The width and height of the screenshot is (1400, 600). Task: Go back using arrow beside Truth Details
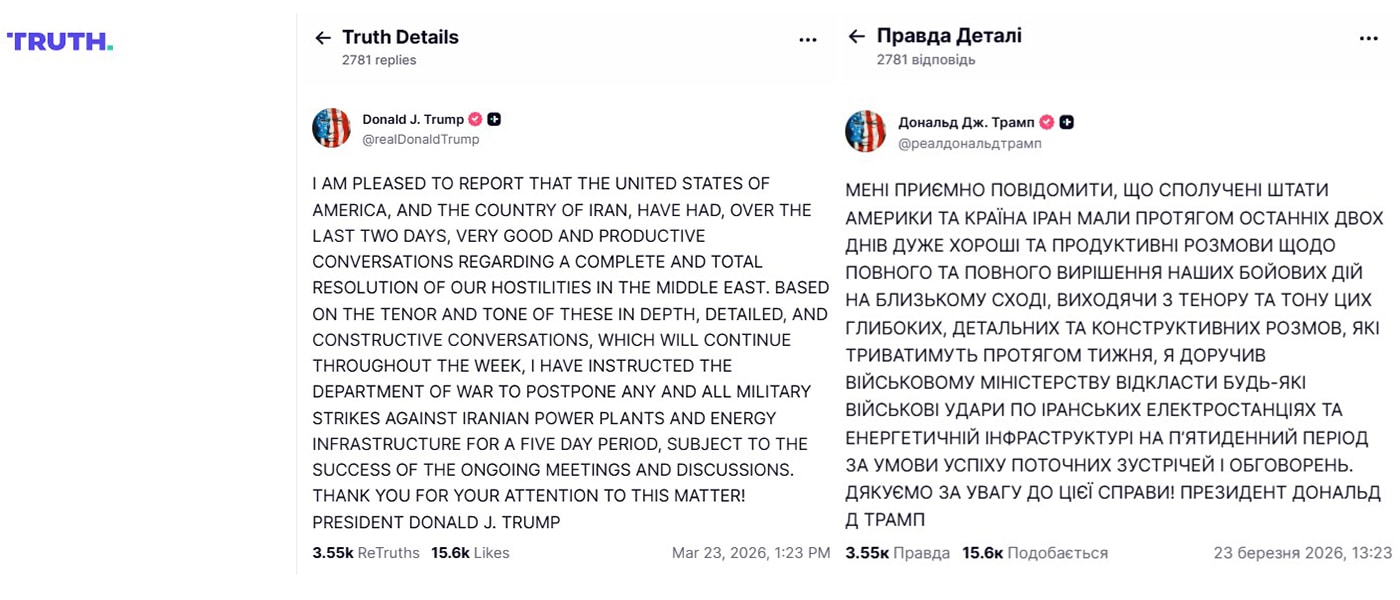pos(322,38)
